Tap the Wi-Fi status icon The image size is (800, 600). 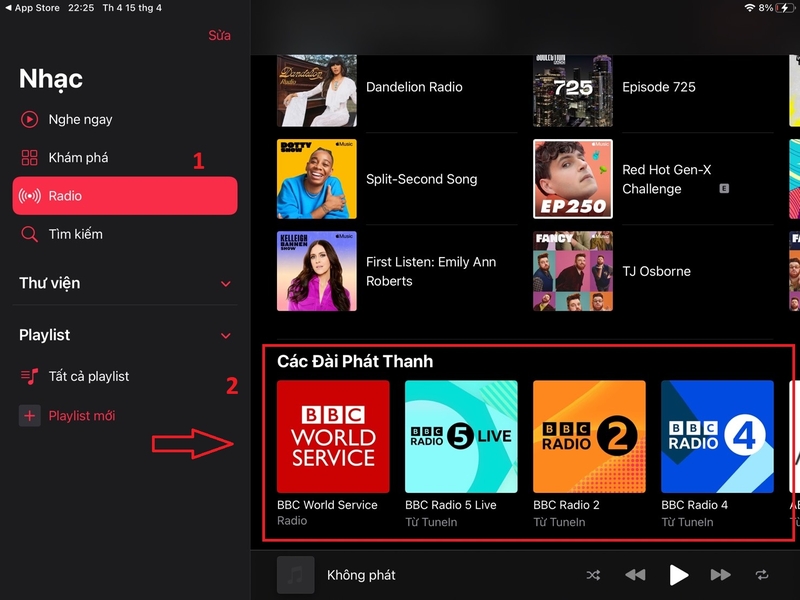[x=749, y=8]
